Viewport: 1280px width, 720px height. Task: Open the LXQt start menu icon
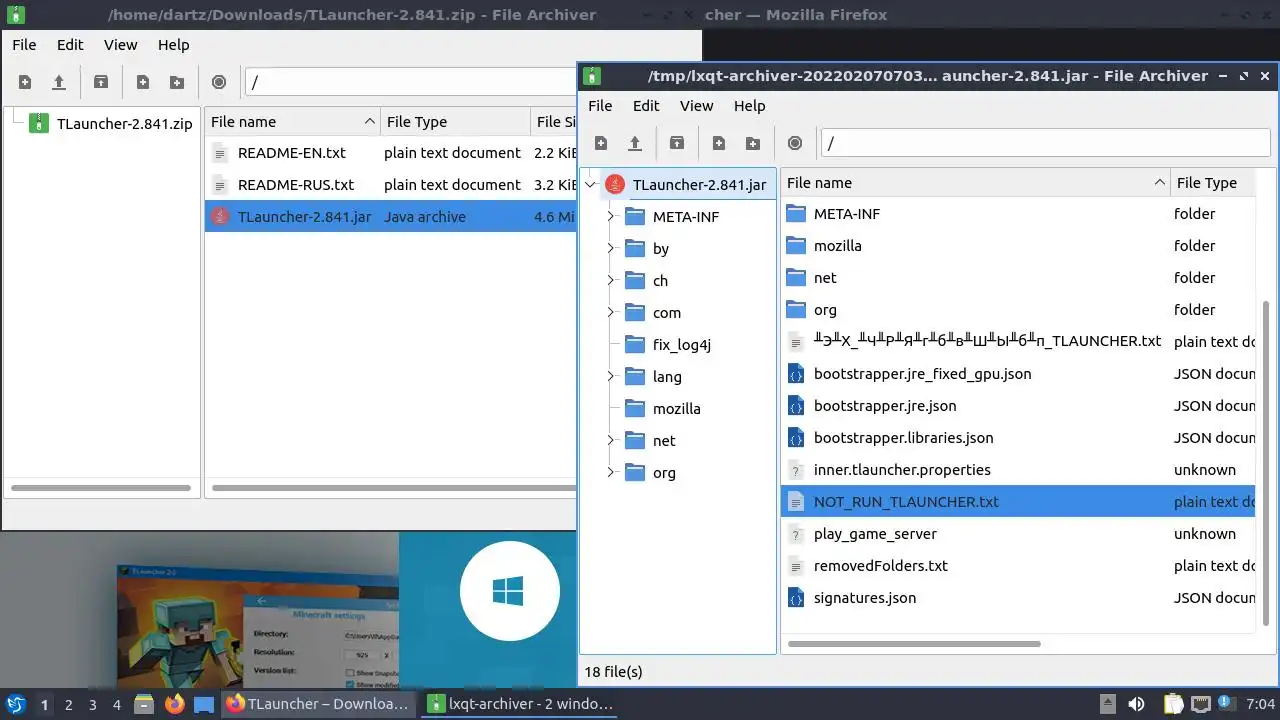[x=16, y=704]
